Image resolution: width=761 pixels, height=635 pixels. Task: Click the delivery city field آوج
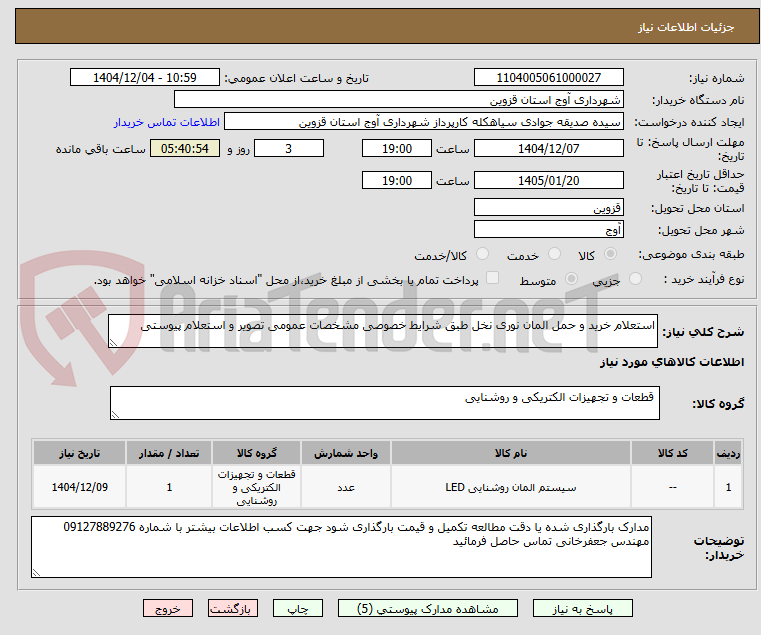point(548,230)
